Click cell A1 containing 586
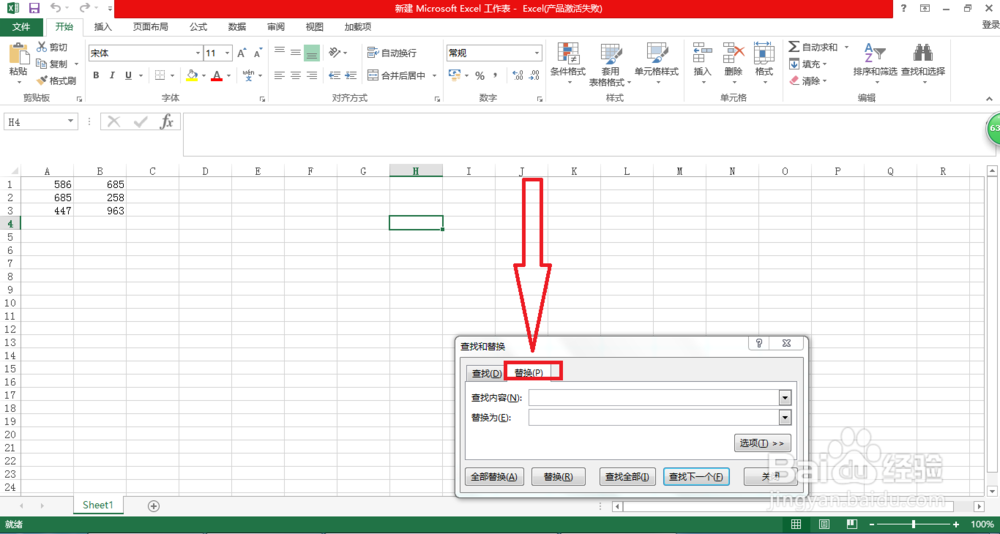 coord(47,184)
